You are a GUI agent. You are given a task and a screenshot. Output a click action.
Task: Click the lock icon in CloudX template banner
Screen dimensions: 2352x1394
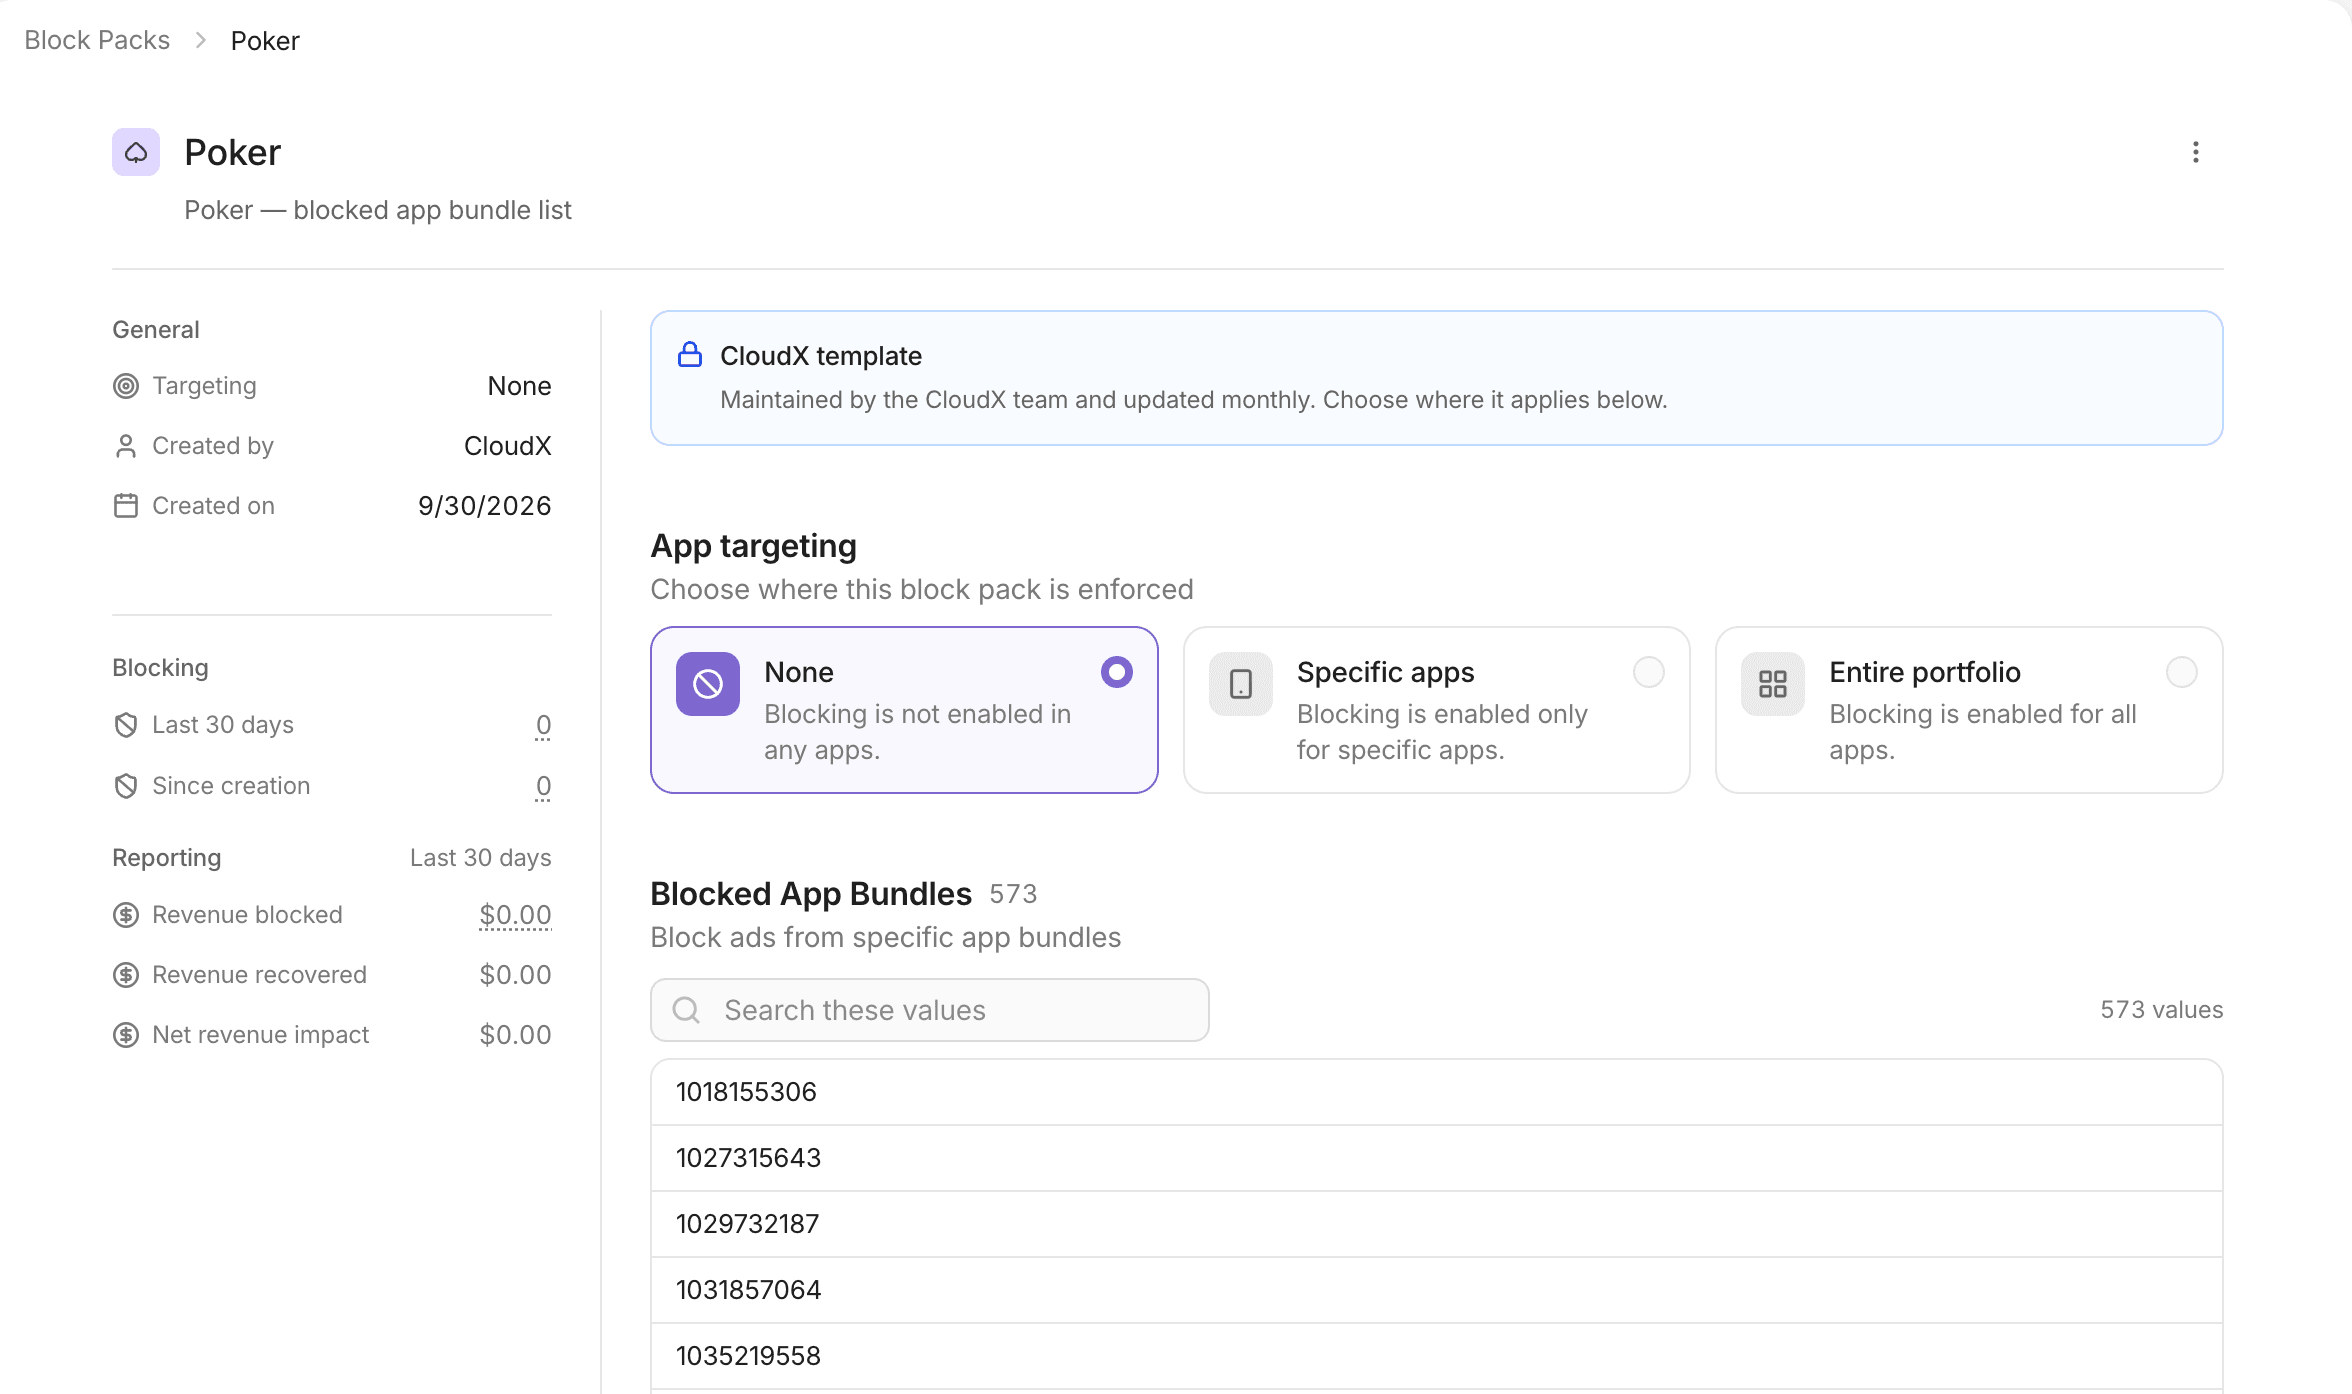(x=690, y=355)
